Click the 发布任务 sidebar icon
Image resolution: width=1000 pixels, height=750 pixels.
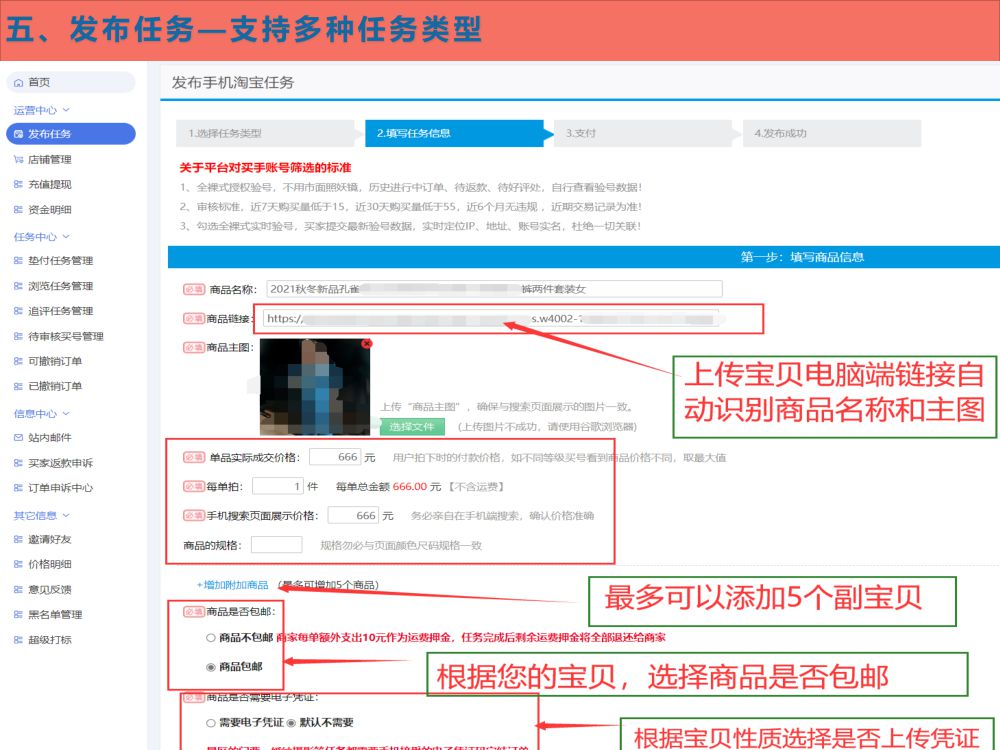18,134
